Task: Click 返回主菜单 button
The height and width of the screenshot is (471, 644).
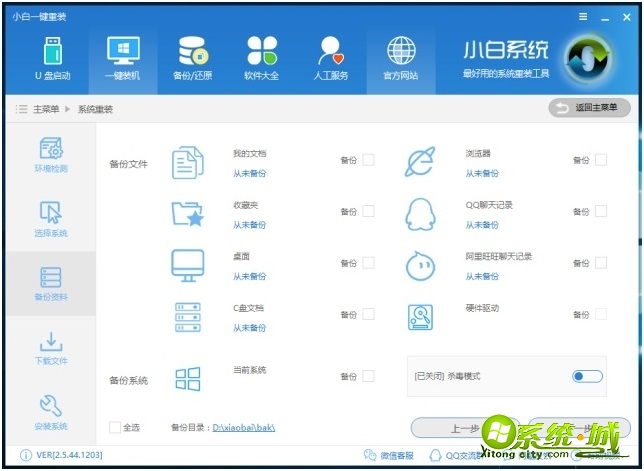Action: (x=589, y=108)
